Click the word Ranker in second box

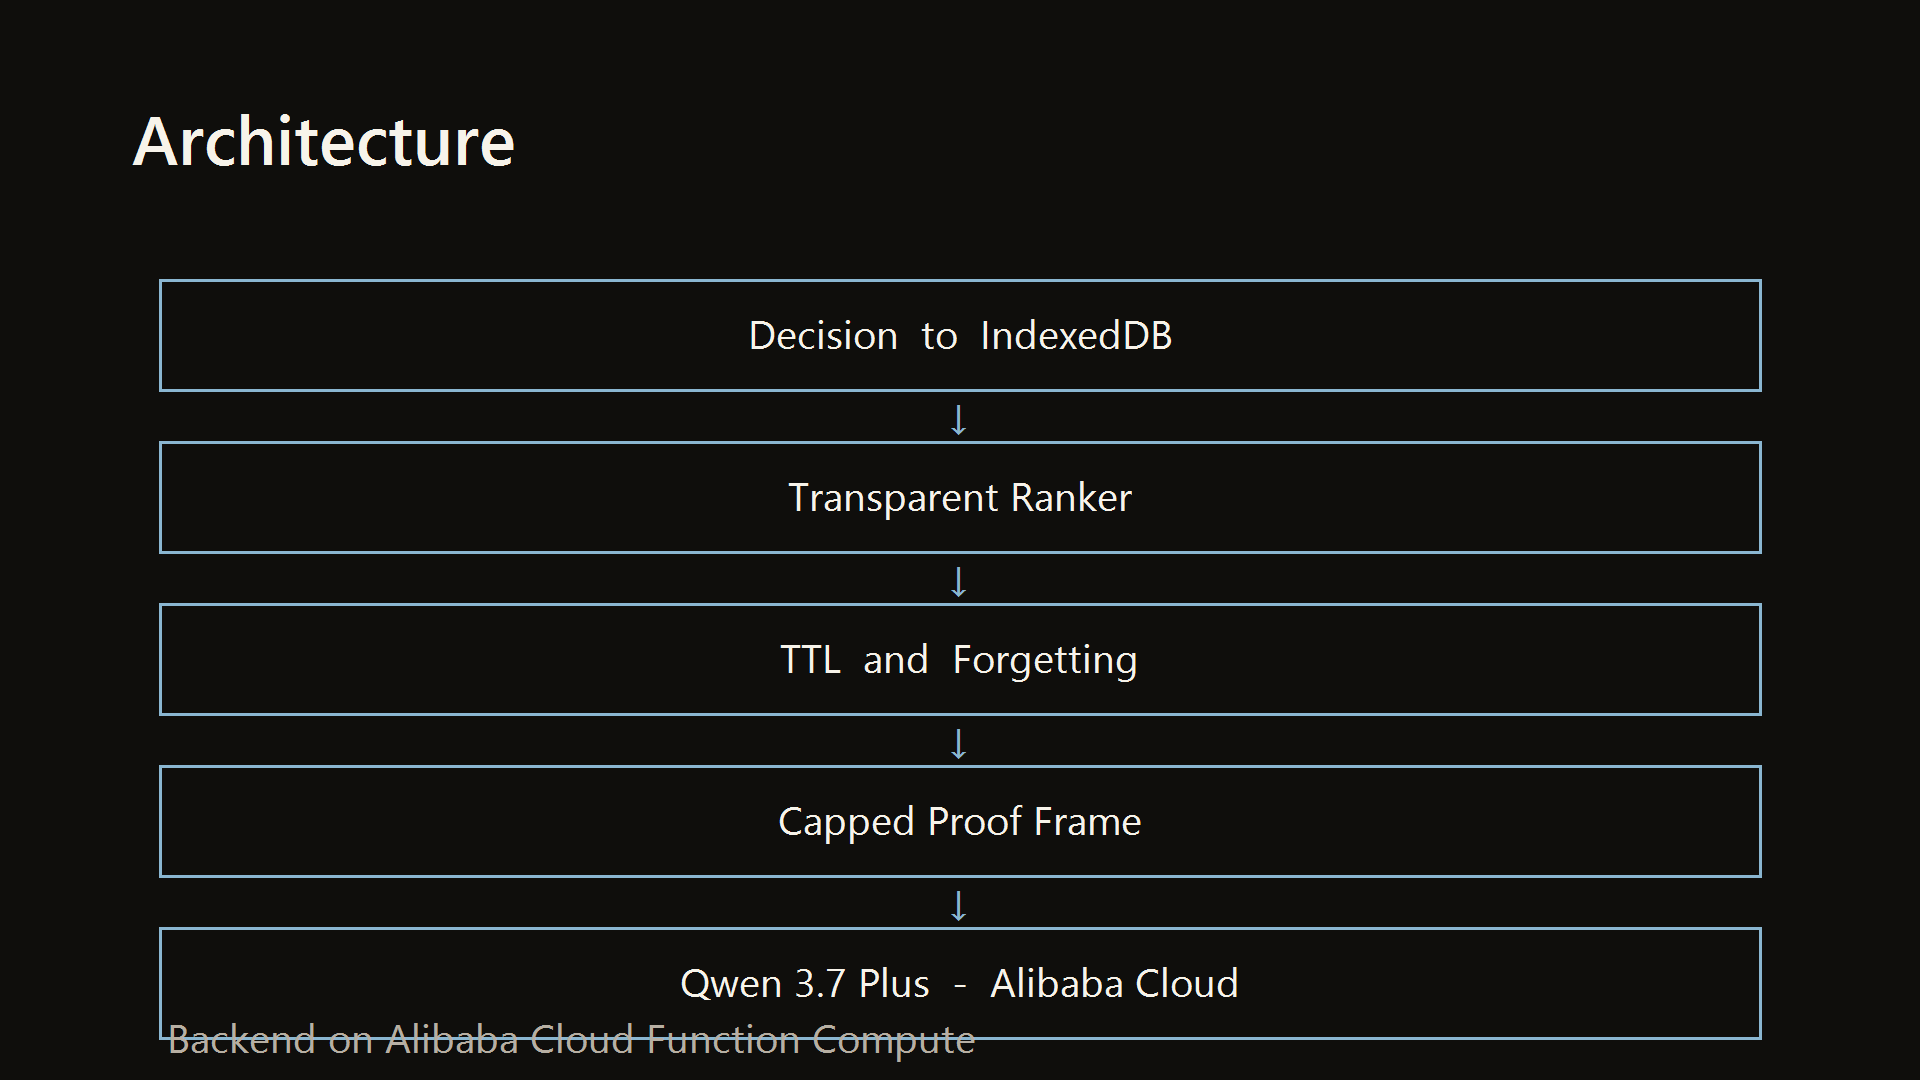point(1071,498)
